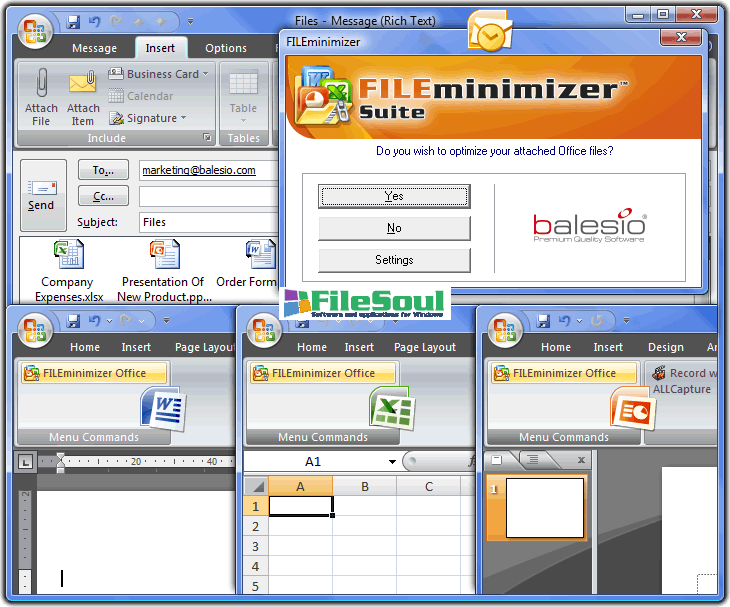Open the Options tab in Outlook

point(226,48)
